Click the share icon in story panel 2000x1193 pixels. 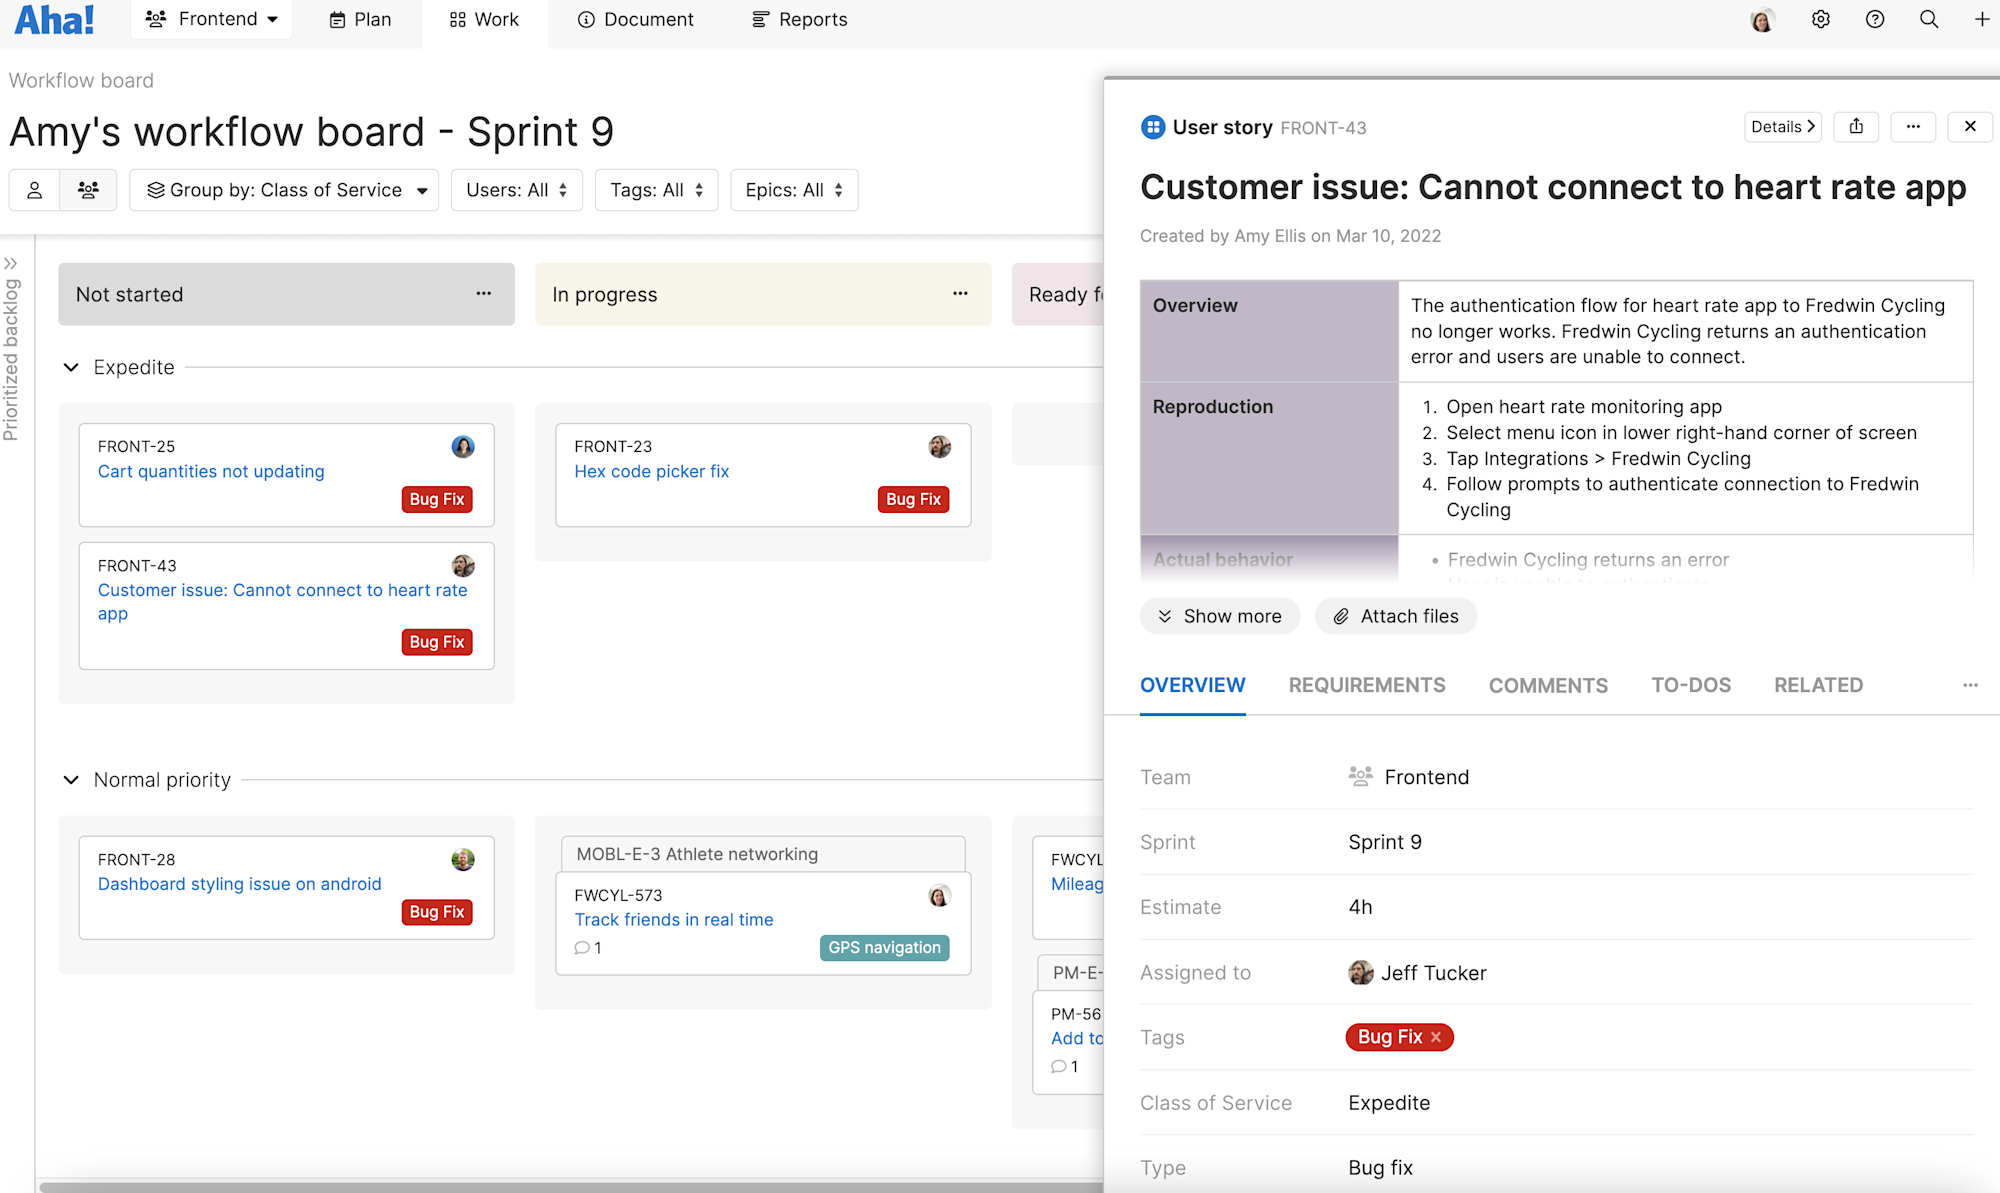[x=1856, y=127]
